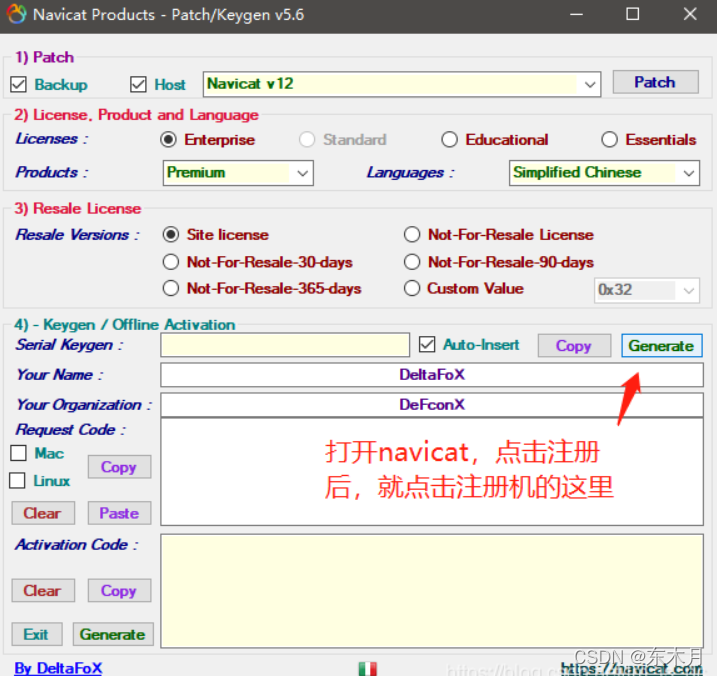This screenshot has height=676, width=717.
Task: Select Custom Value radio option
Action: [x=412, y=288]
